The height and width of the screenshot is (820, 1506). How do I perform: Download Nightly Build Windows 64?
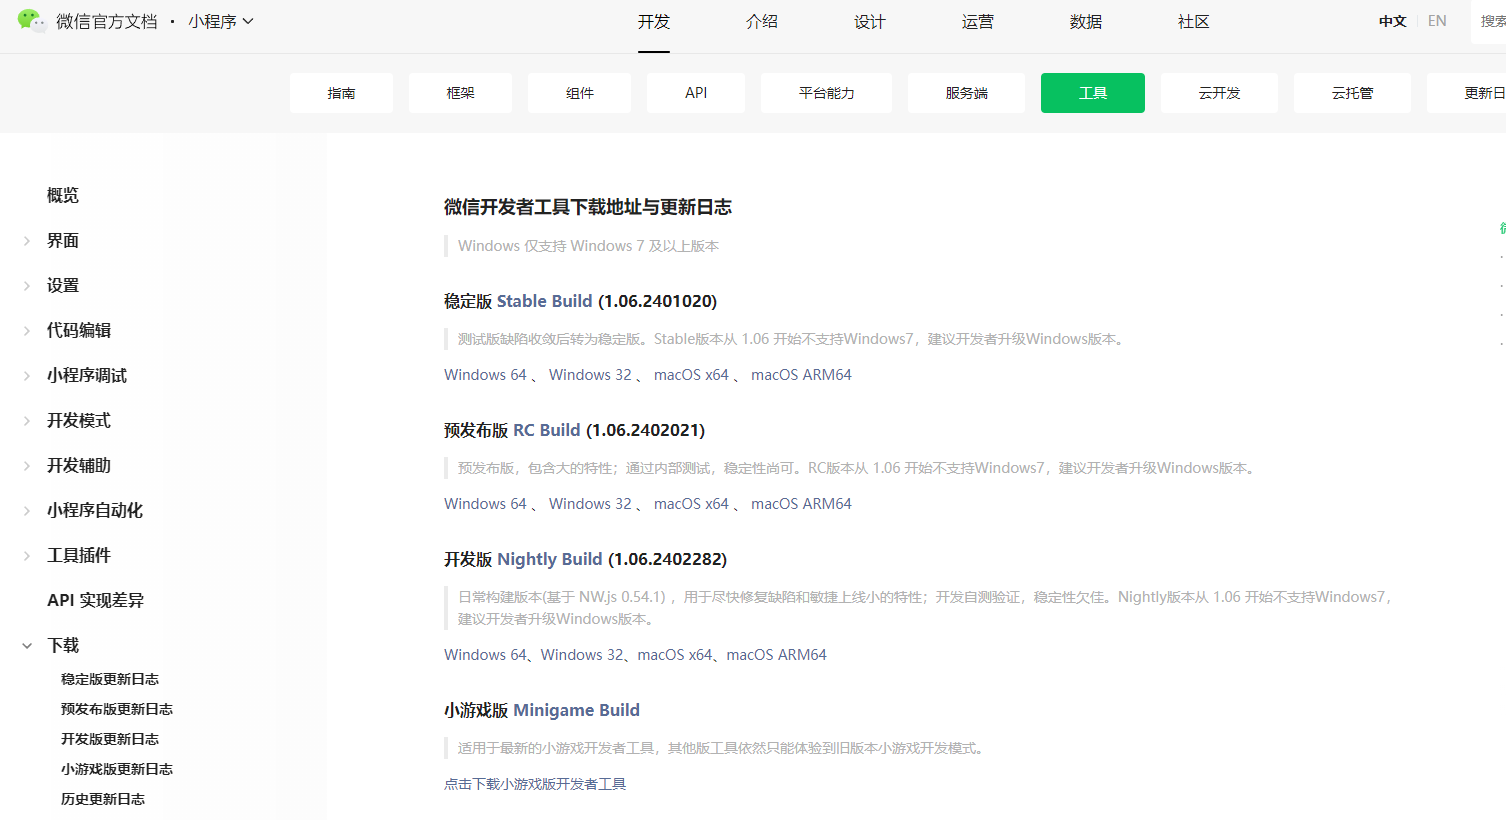[x=485, y=655]
